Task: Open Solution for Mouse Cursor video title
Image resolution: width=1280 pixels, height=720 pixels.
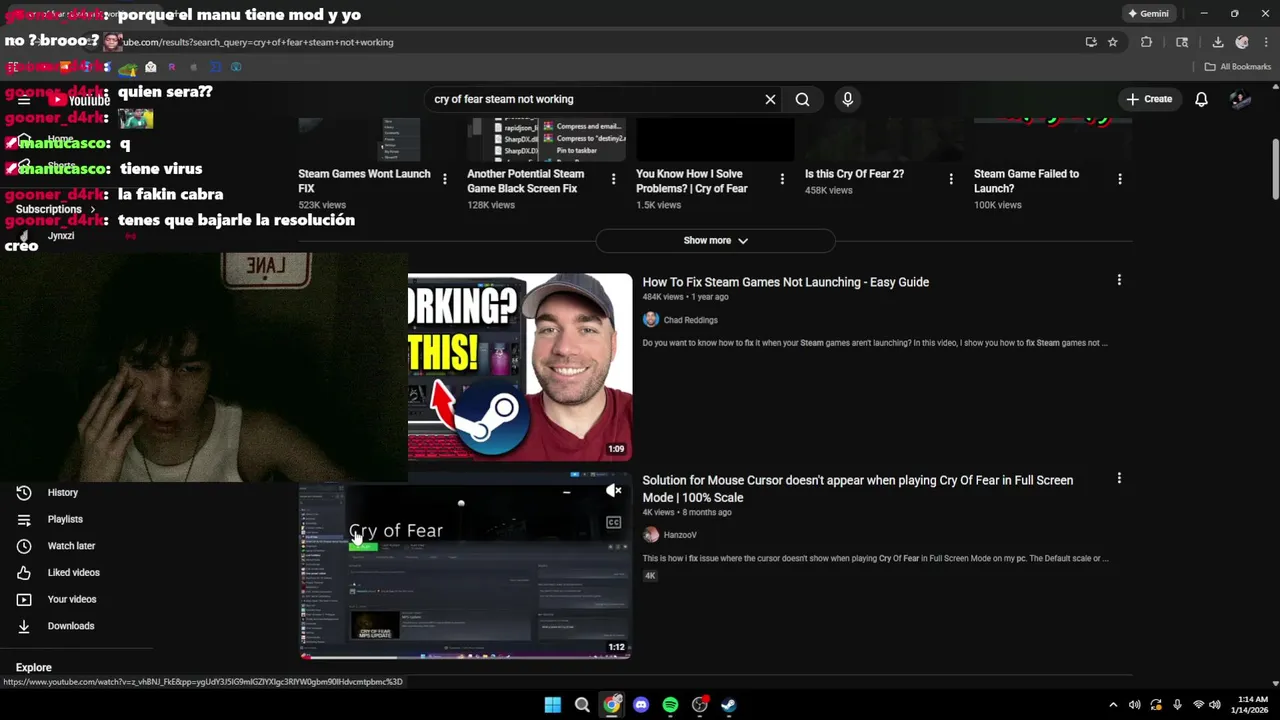Action: 857,489
